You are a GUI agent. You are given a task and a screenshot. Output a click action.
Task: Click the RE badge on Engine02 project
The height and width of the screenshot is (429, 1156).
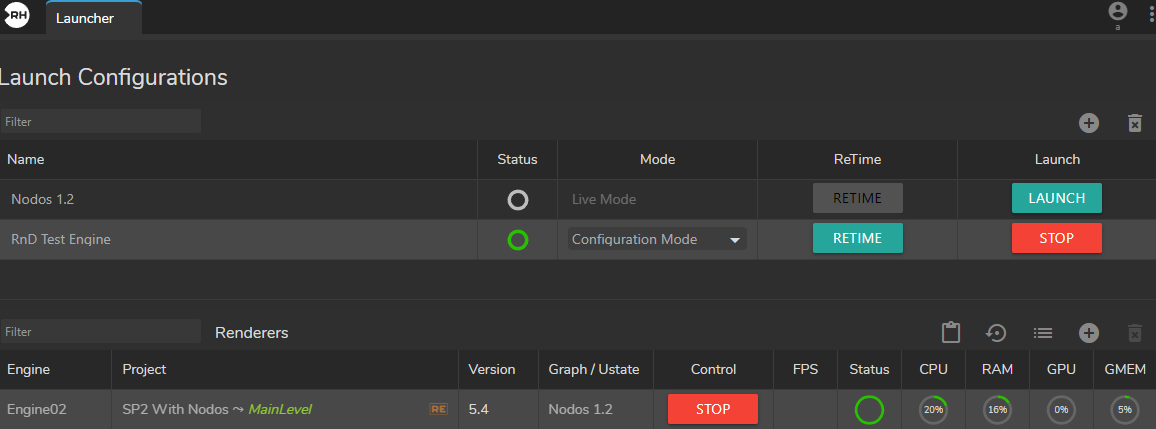point(437,409)
